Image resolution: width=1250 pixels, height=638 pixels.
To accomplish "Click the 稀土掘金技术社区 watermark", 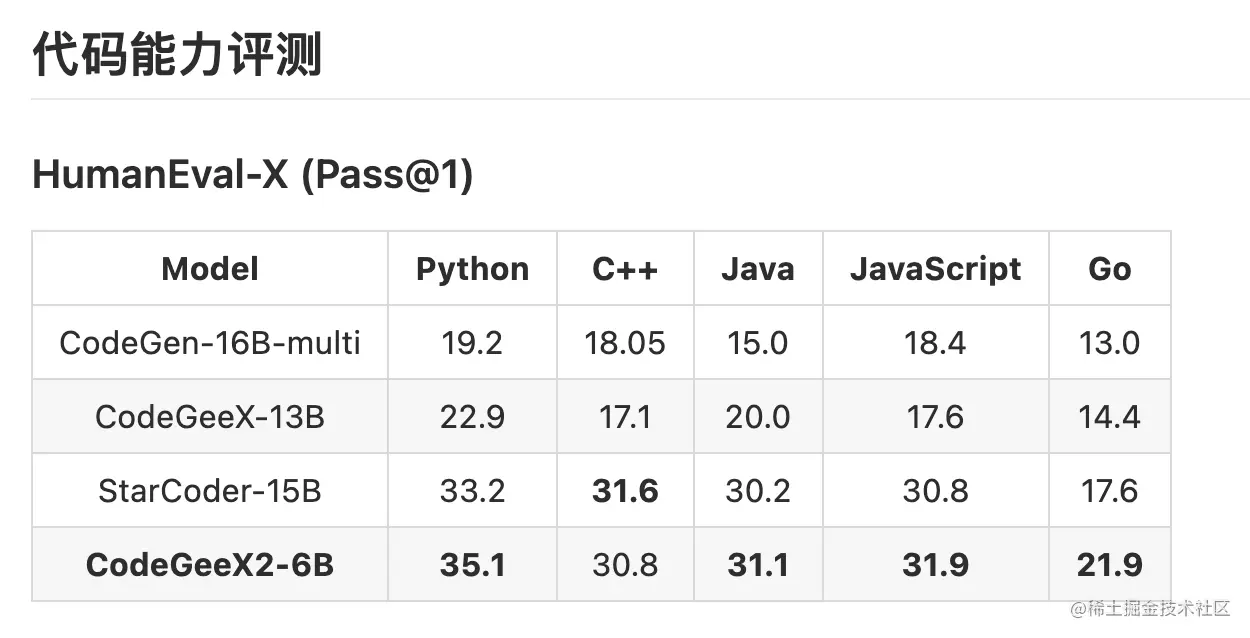I will click(x=1150, y=608).
